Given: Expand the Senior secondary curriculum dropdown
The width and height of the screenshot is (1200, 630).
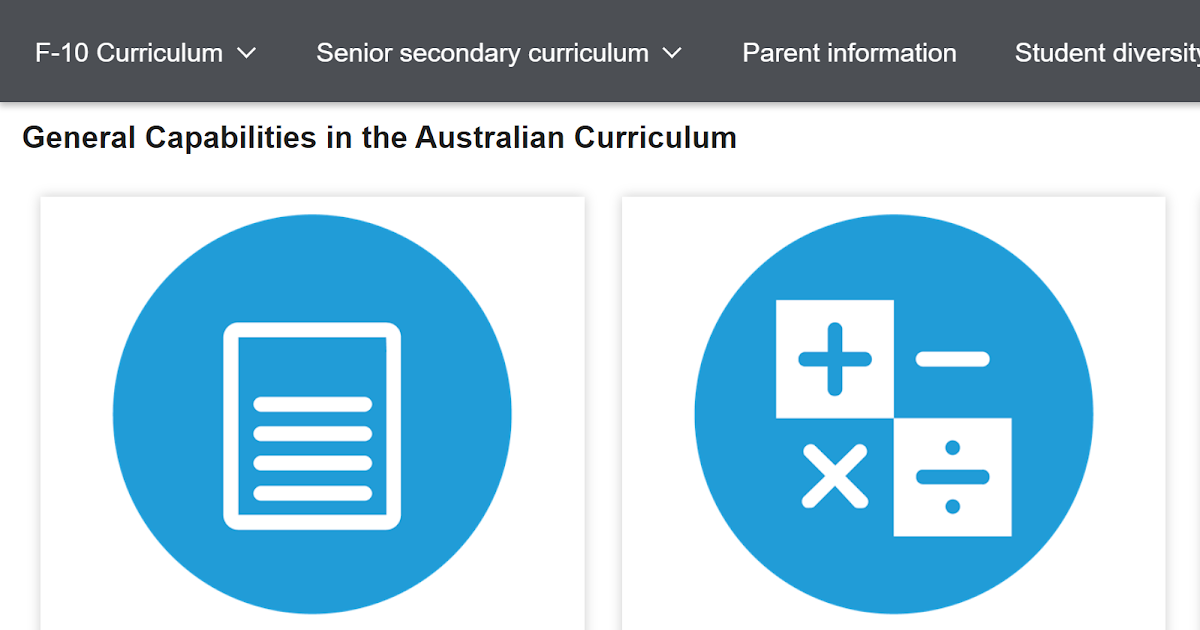Looking at the screenshot, I should pyautogui.click(x=481, y=53).
